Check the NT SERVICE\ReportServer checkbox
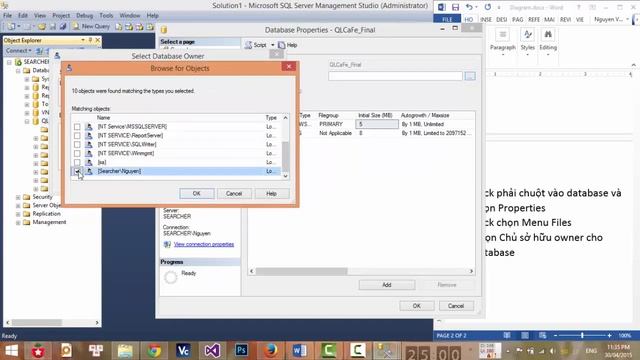 click(77, 136)
